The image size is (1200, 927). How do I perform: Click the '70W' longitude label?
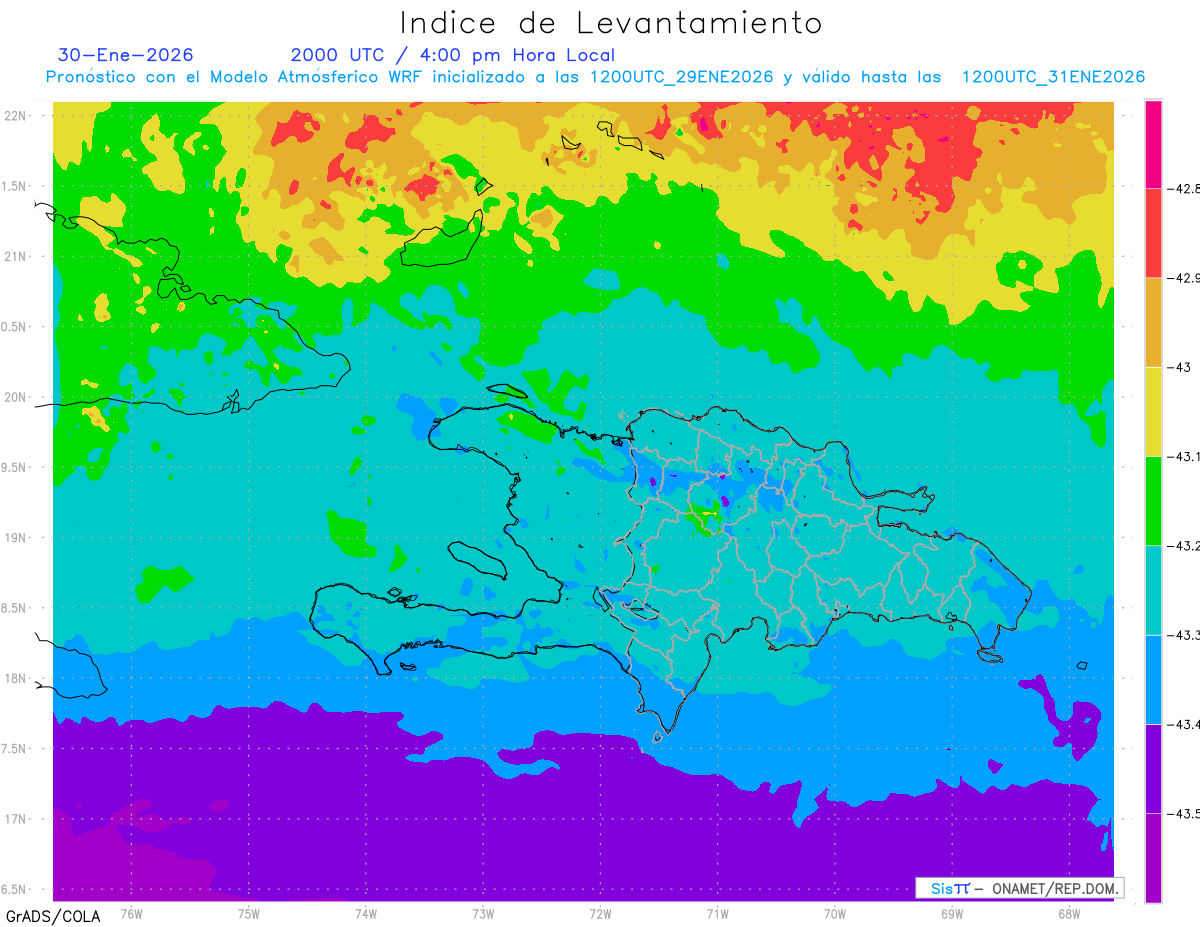[x=835, y=914]
